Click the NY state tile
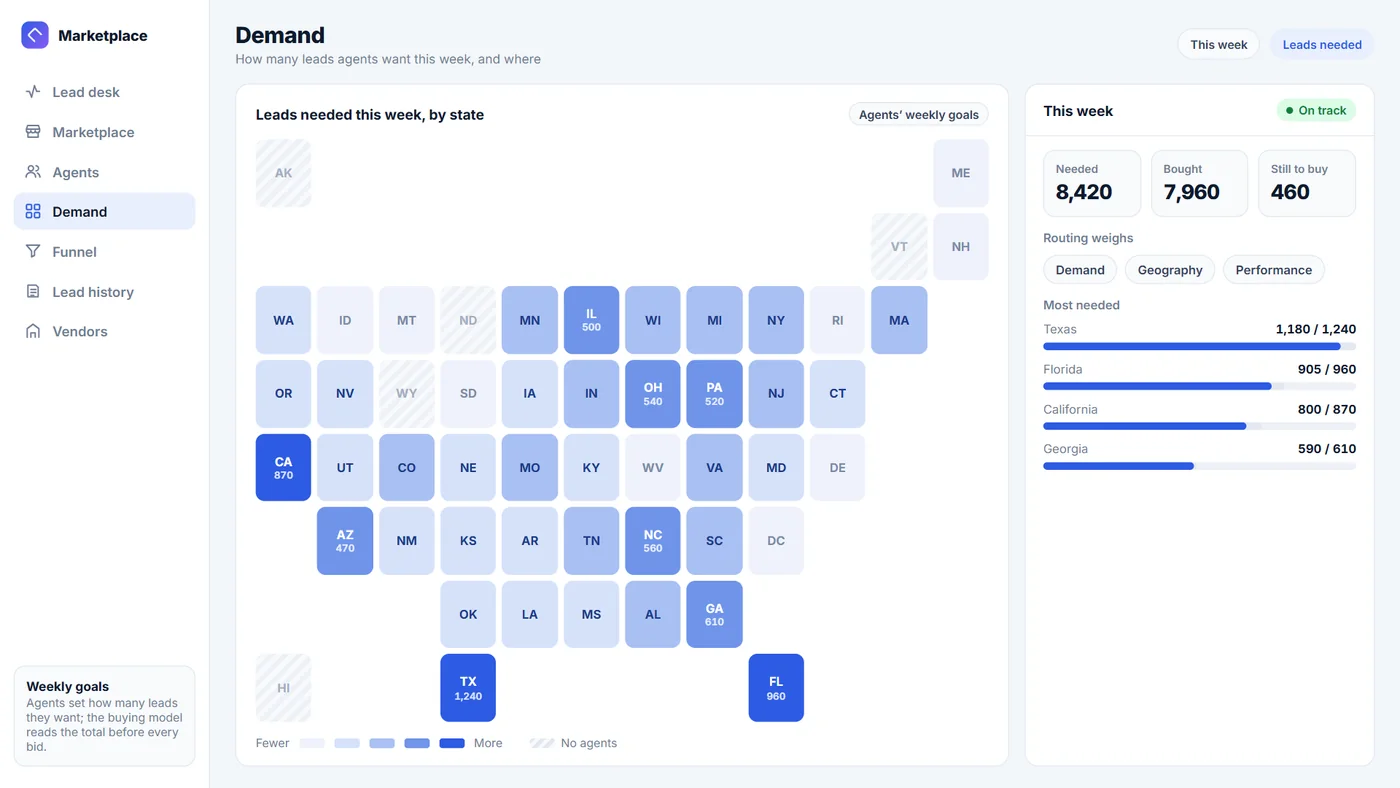1400x788 pixels. pos(776,320)
